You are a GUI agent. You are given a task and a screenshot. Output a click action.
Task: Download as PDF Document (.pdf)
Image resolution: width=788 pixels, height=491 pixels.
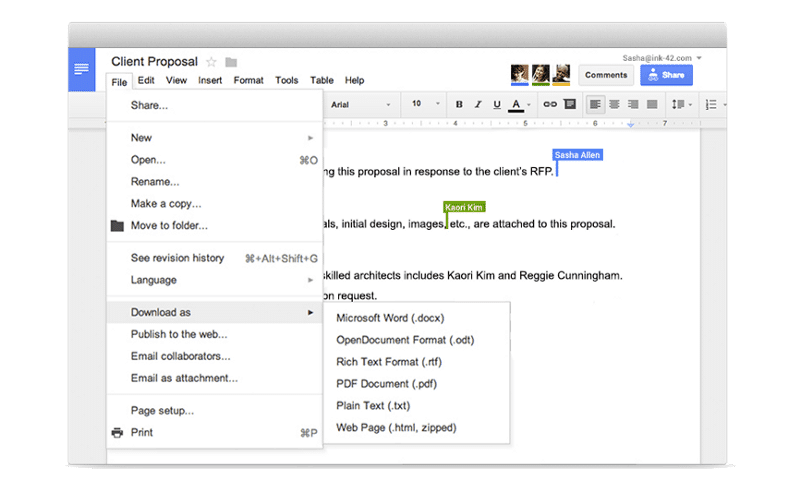click(x=417, y=384)
